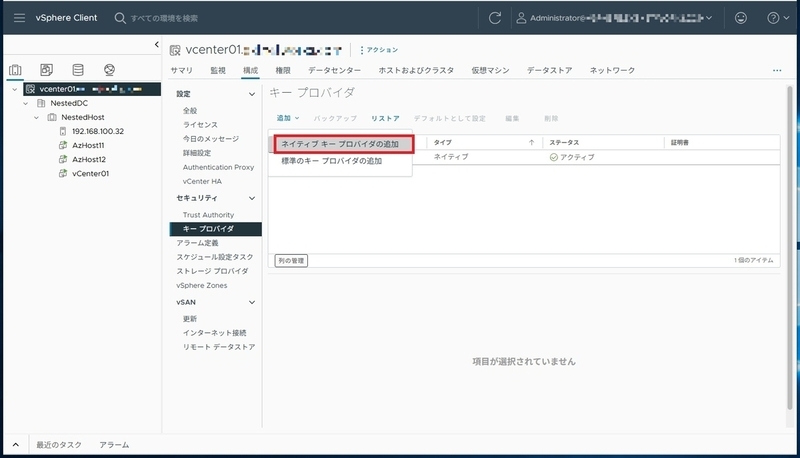Open the データストア tab

pyautogui.click(x=549, y=70)
